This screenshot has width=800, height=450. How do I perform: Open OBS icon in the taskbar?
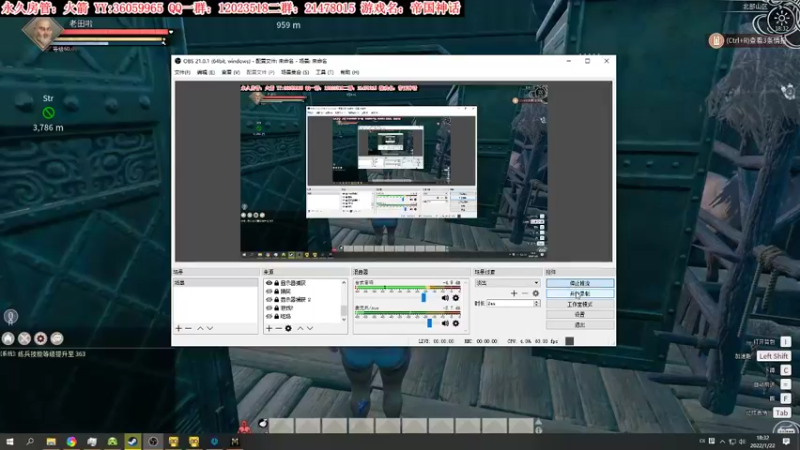point(153,441)
